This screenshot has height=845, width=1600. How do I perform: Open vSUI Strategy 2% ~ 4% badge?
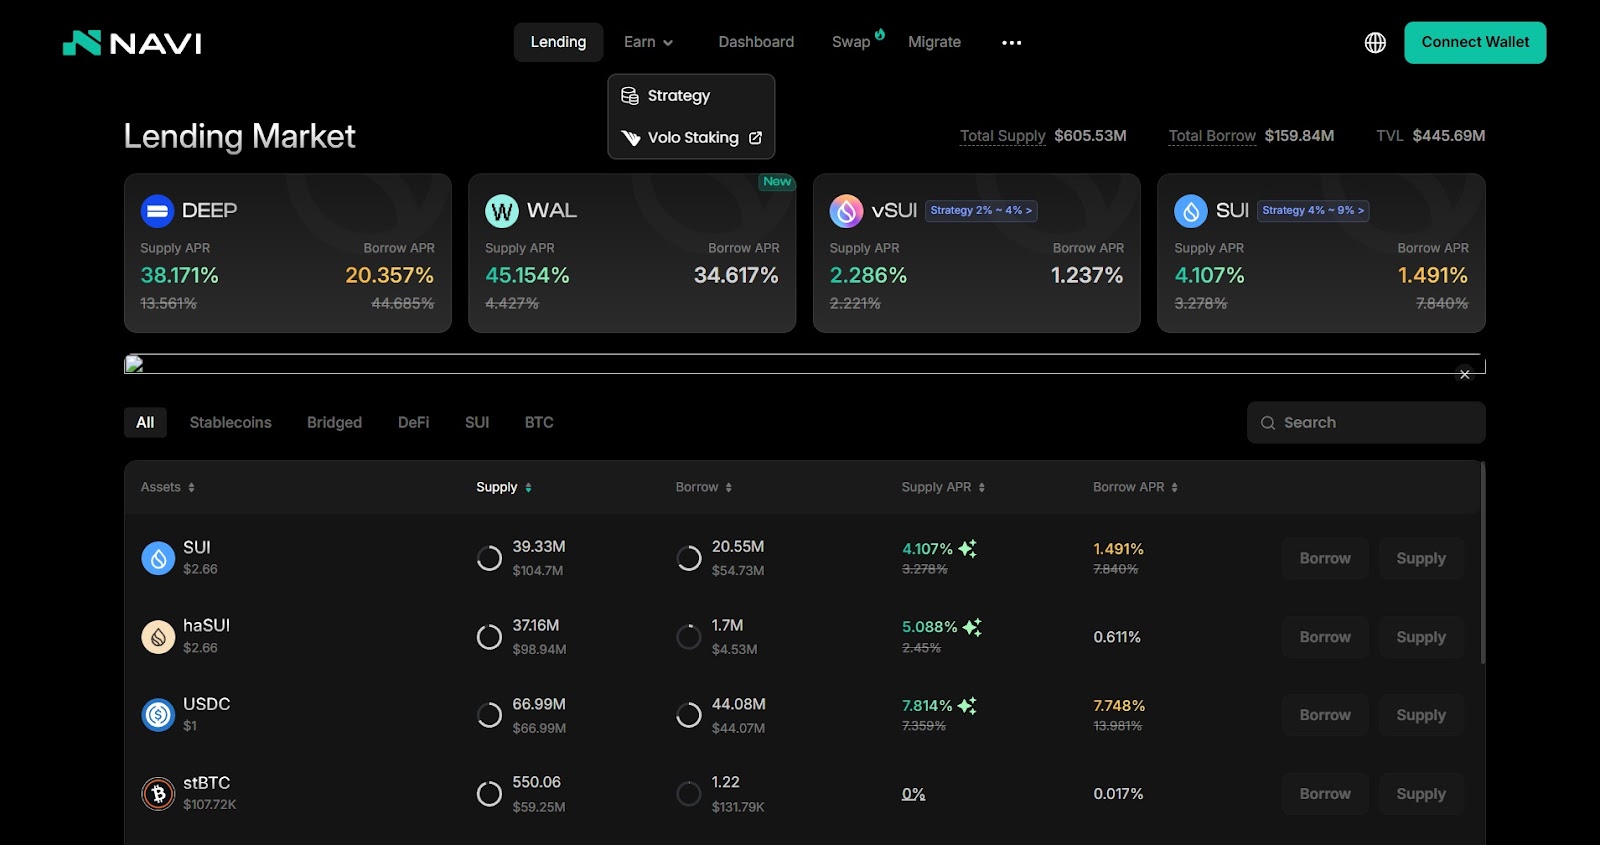(981, 211)
